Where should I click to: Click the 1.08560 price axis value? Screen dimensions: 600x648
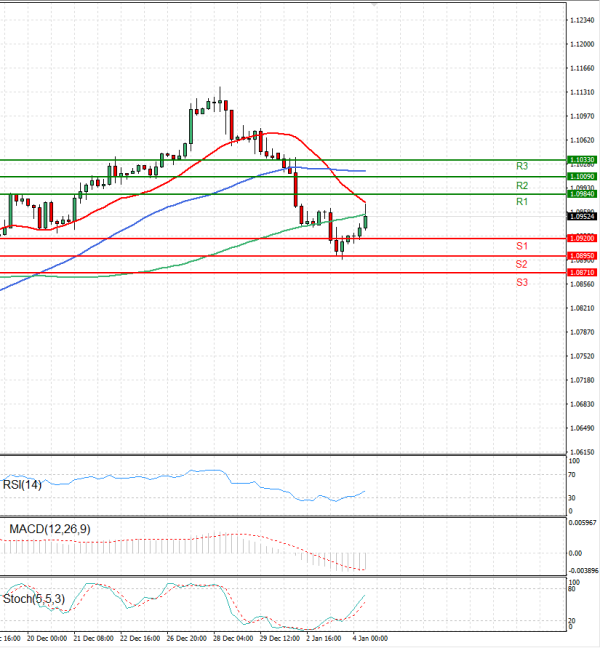(582, 284)
